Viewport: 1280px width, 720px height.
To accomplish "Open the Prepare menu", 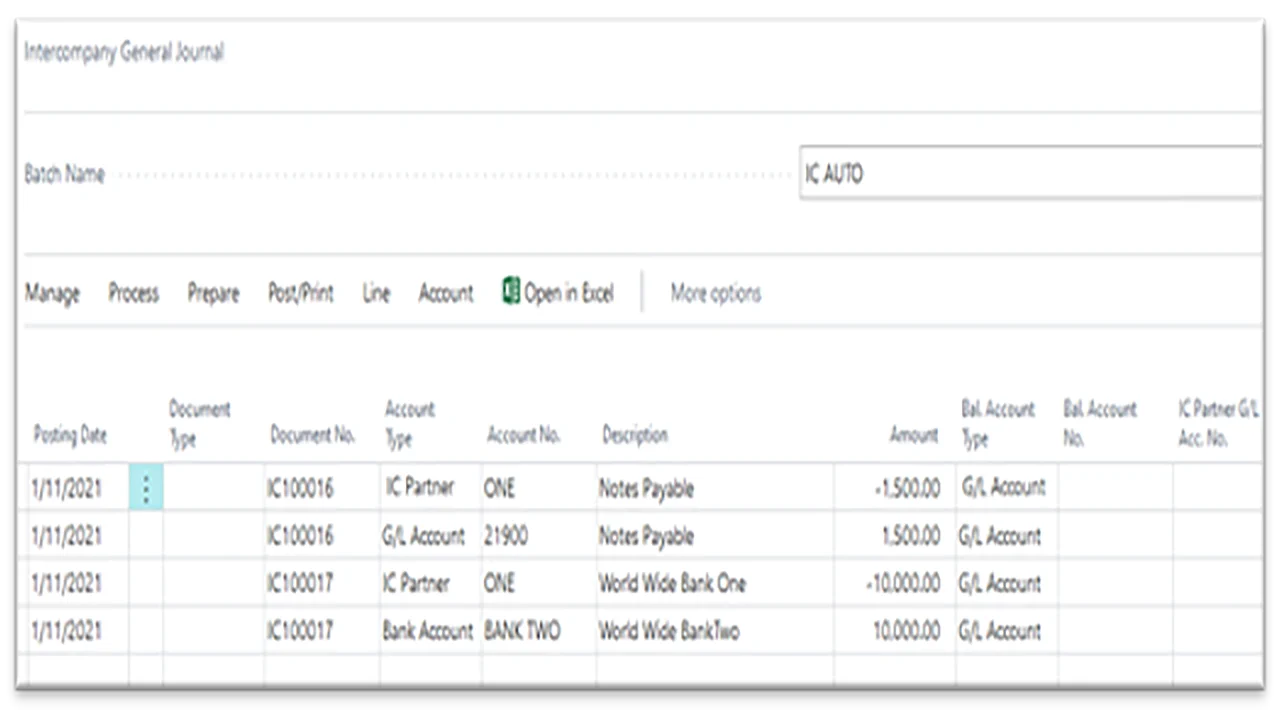I will [x=213, y=294].
